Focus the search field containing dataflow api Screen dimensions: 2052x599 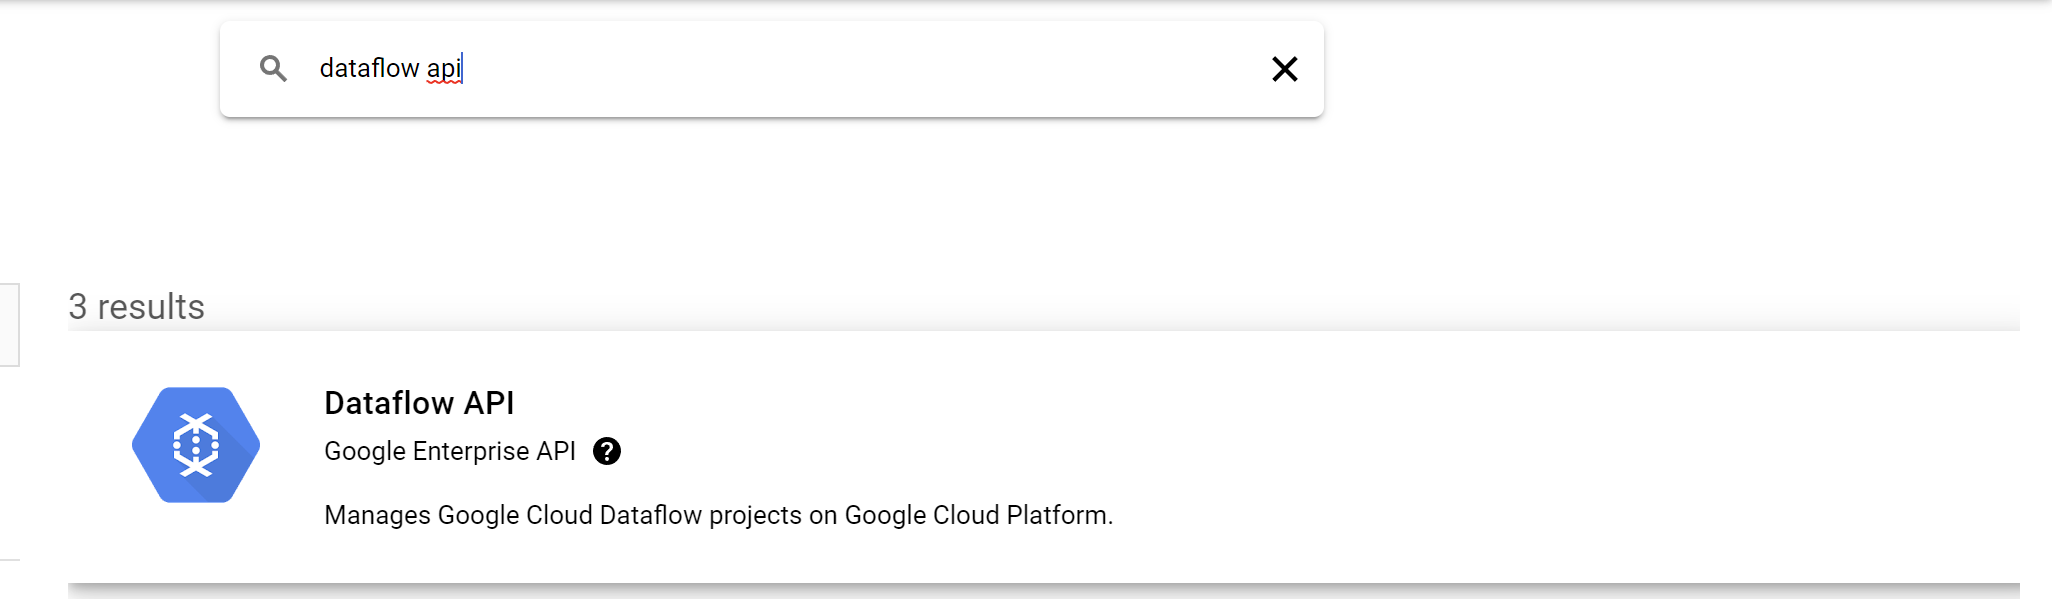coord(772,69)
